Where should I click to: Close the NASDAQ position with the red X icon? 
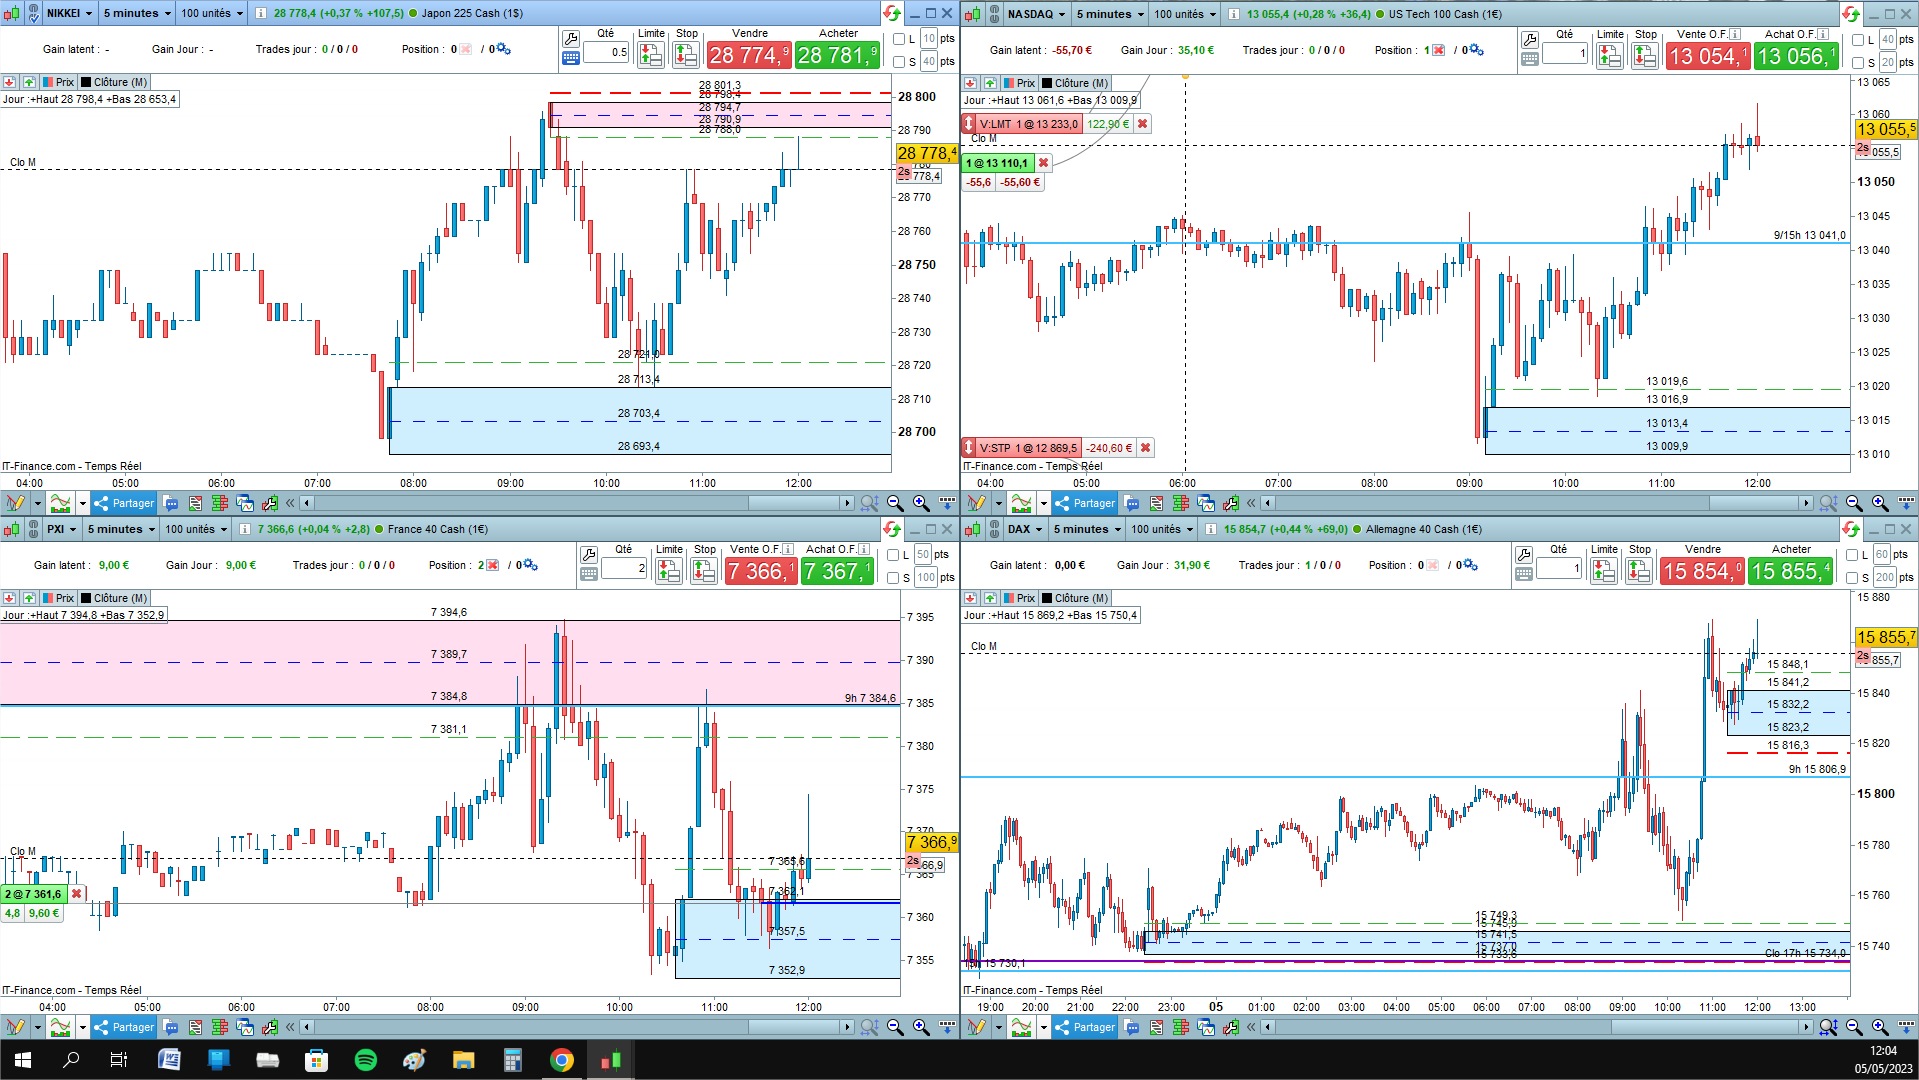coord(1439,50)
